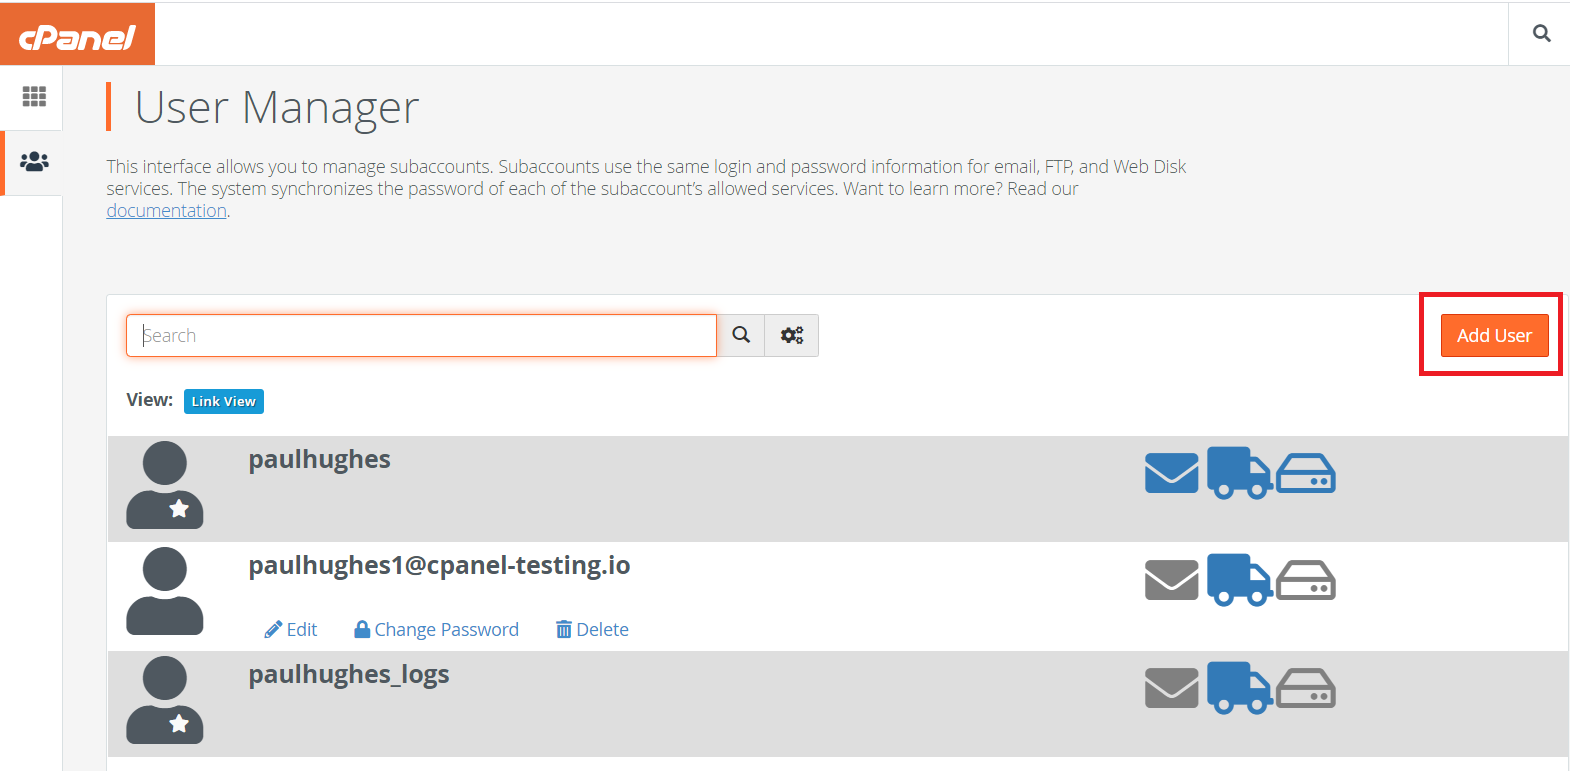Click Web Disk drive icon for paulhughes
Image resolution: width=1570 pixels, height=771 pixels.
[1306, 473]
